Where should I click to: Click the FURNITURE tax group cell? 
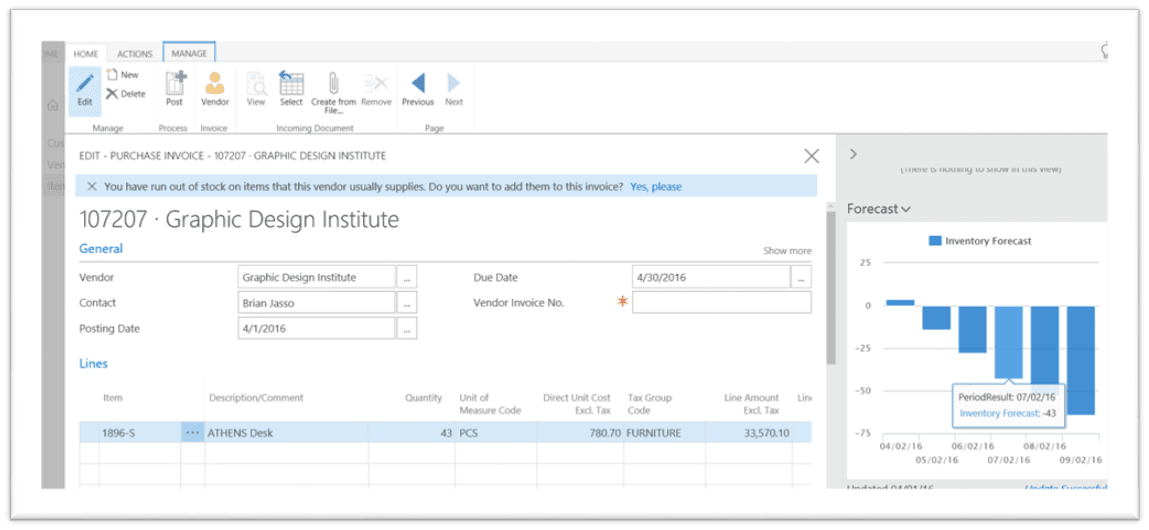[665, 433]
